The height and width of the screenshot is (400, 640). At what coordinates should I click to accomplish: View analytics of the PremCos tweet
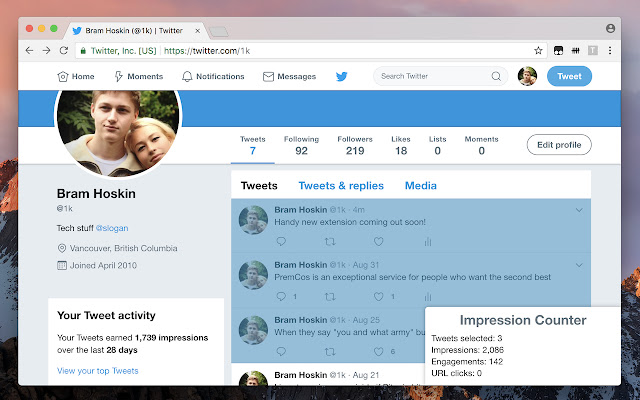428,297
